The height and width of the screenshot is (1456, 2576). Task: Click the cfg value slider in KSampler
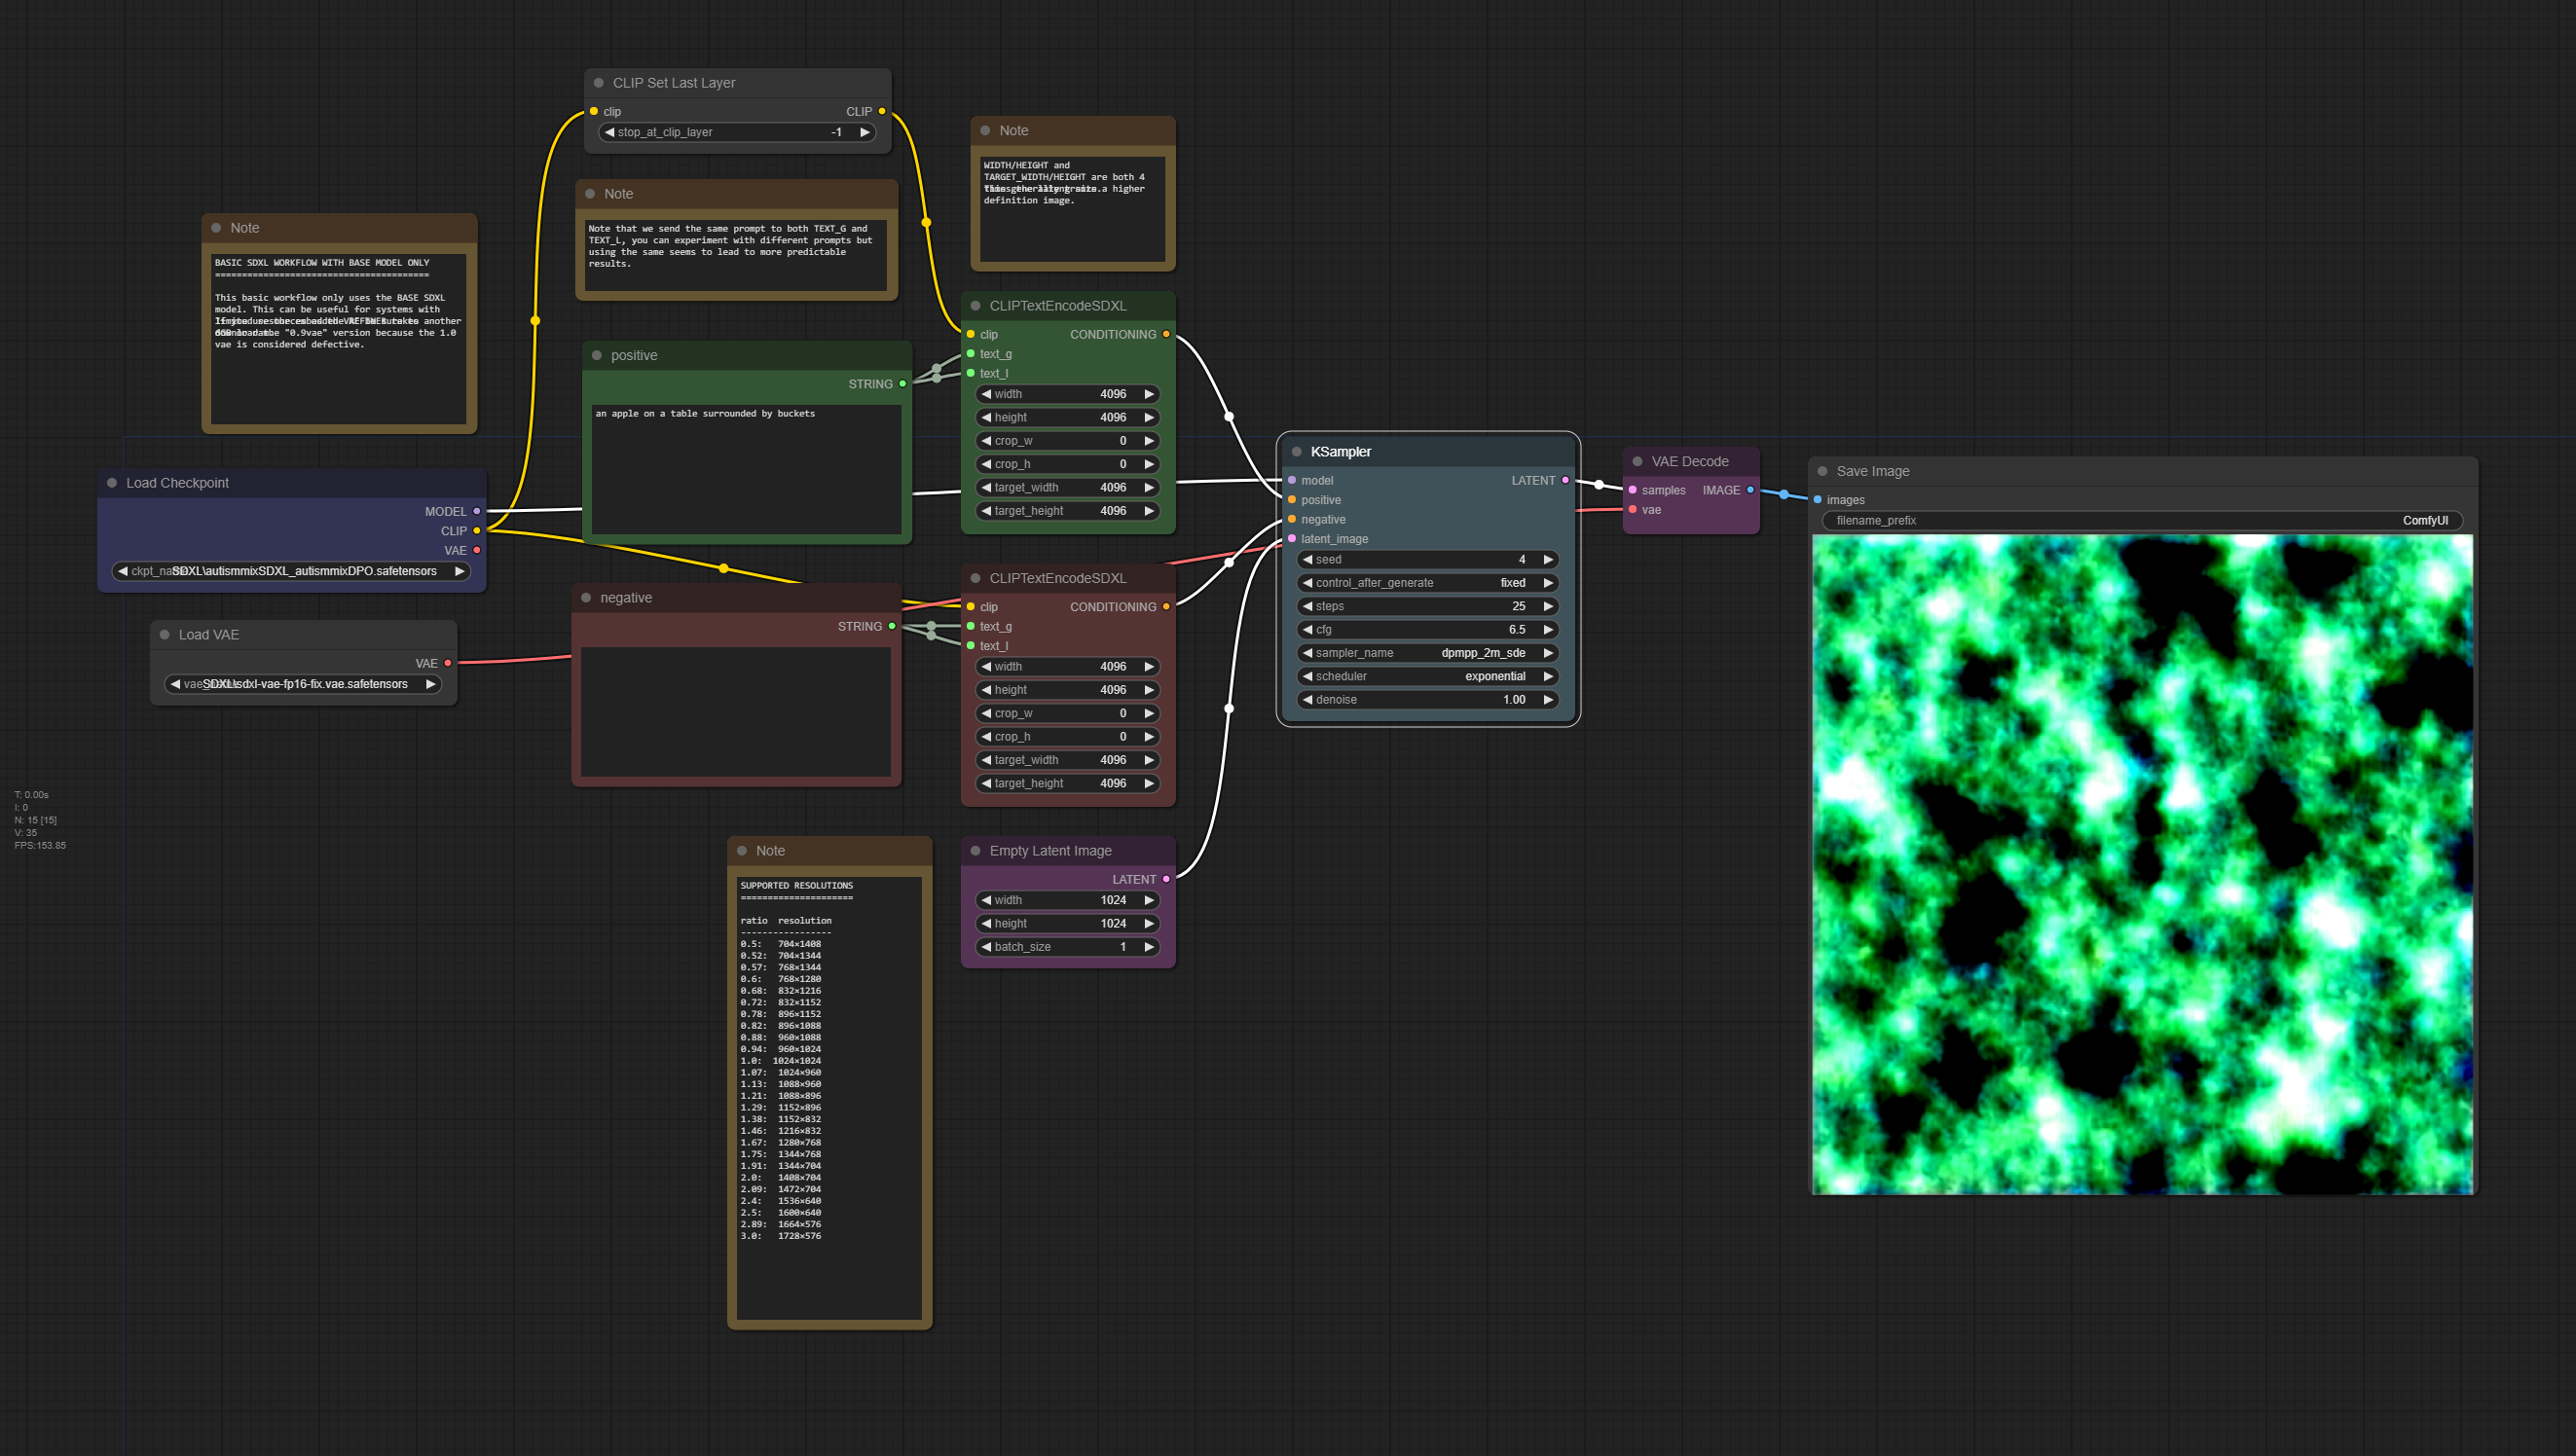tap(1427, 630)
